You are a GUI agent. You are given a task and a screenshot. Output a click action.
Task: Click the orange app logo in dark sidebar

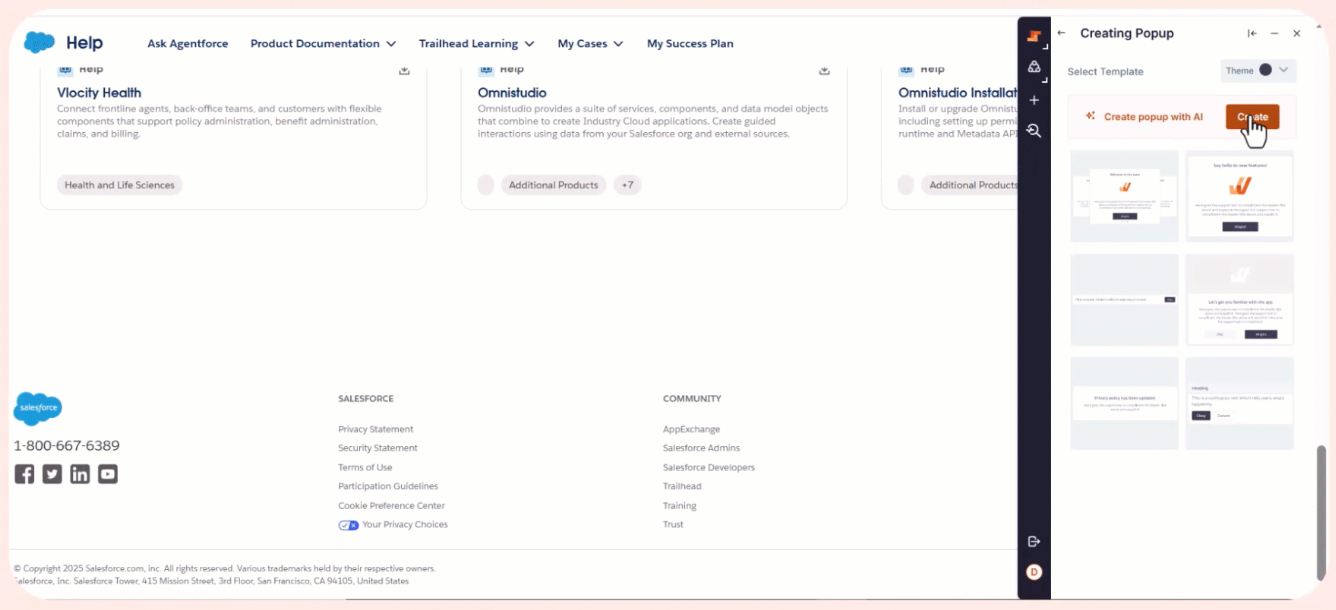tap(1034, 36)
